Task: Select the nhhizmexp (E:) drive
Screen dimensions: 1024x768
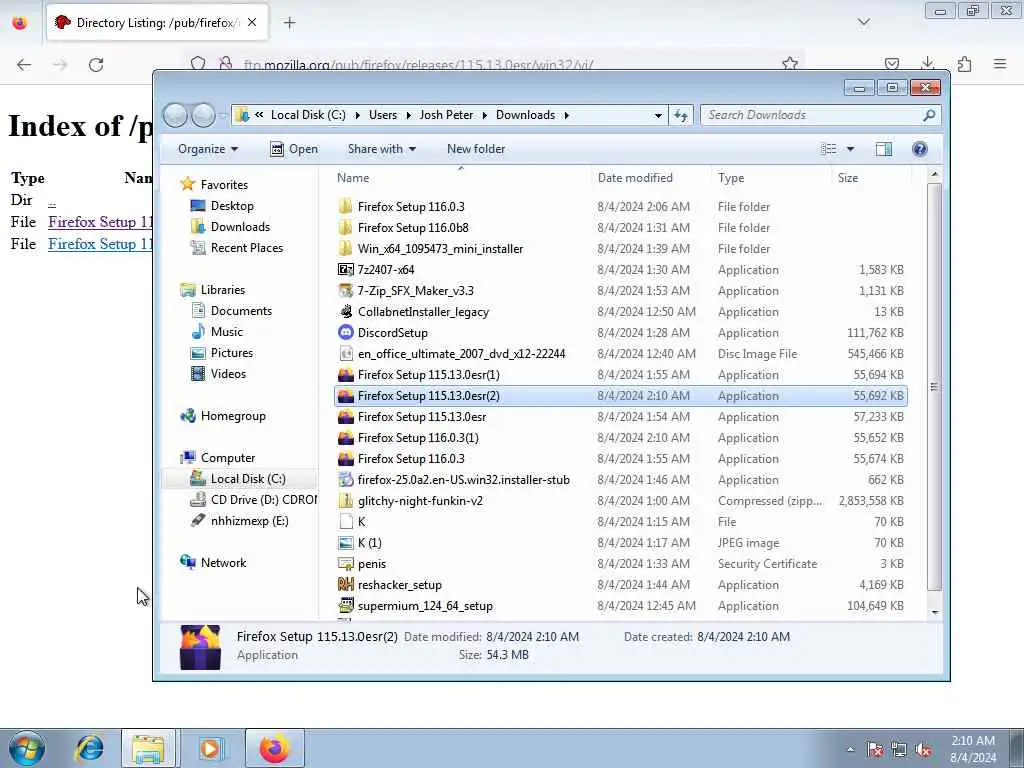Action: tap(240, 520)
